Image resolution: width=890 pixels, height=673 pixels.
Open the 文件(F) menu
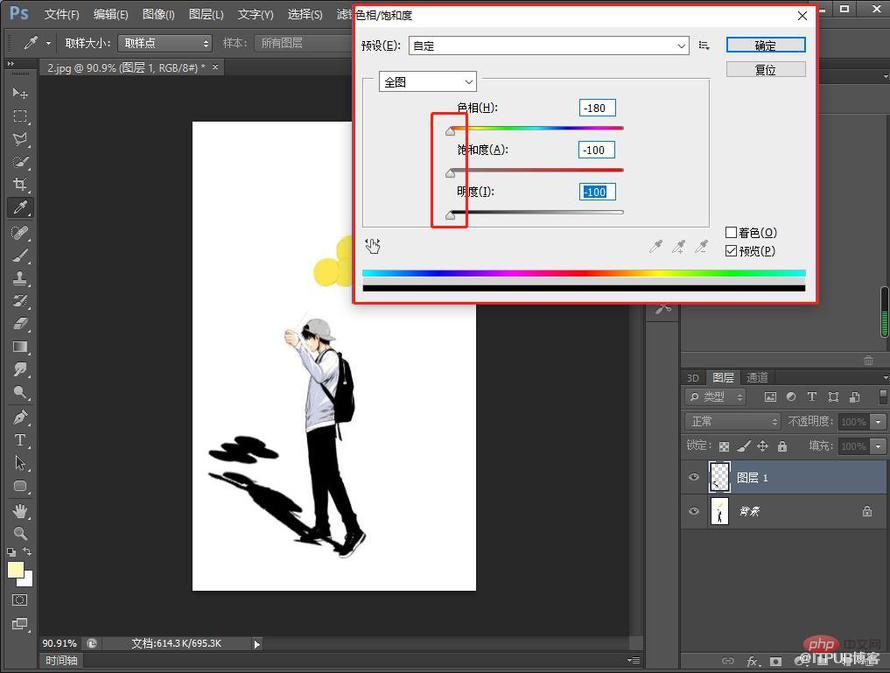[x=61, y=14]
